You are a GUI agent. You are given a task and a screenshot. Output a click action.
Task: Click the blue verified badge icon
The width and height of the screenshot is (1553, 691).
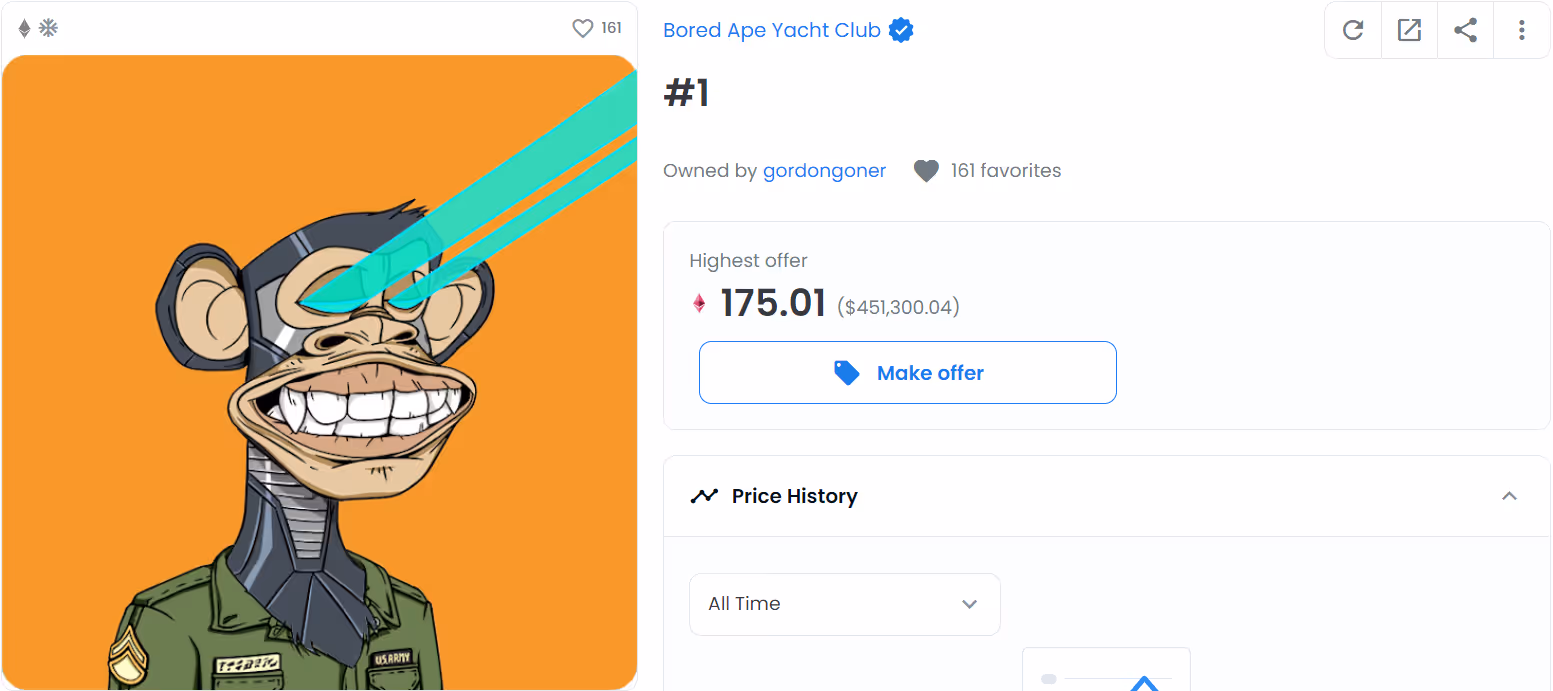pyautogui.click(x=901, y=30)
